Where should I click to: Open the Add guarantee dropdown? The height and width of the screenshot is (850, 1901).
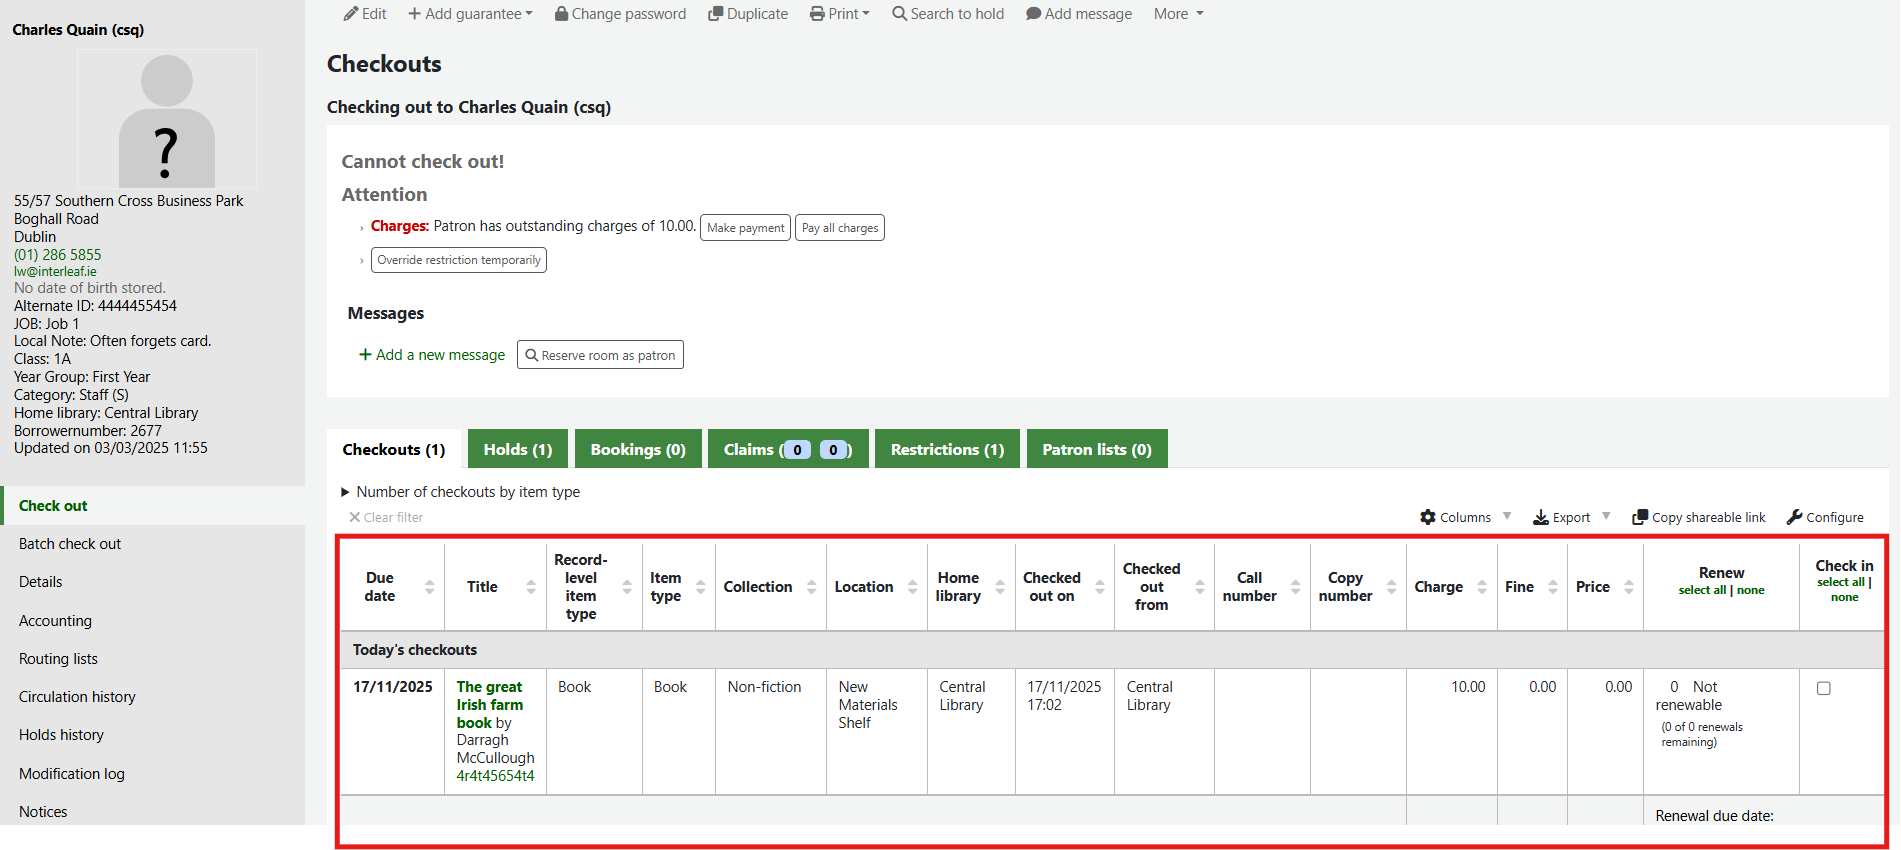(470, 14)
